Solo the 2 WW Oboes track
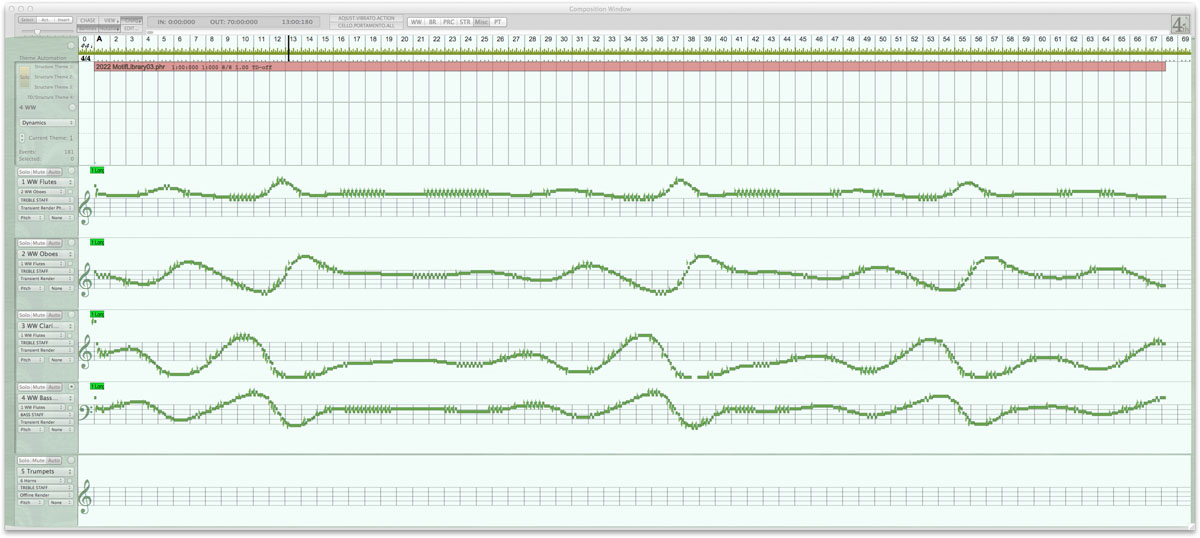 tap(25, 243)
